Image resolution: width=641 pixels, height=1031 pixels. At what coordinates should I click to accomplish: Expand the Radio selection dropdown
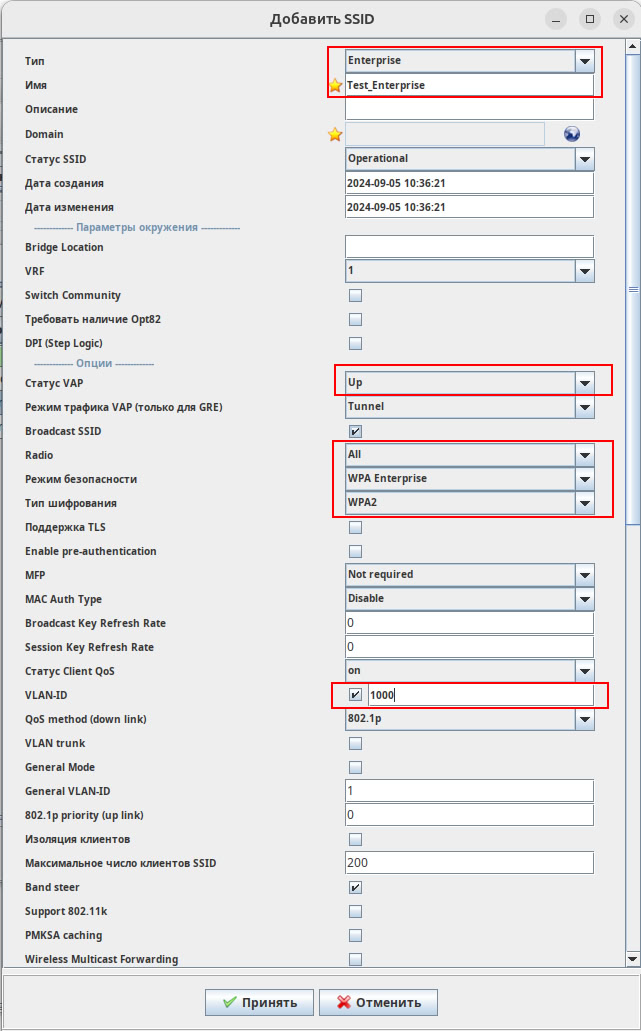[584, 455]
